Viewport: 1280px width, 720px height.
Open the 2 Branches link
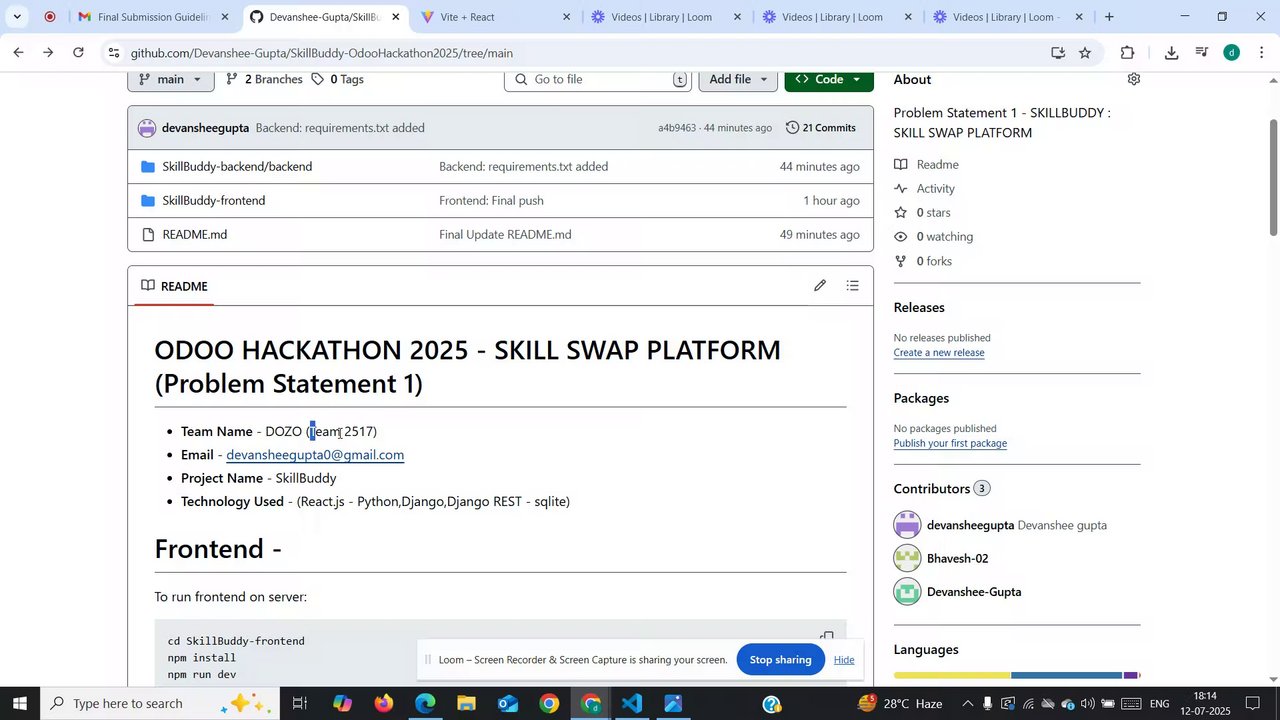[x=264, y=79]
